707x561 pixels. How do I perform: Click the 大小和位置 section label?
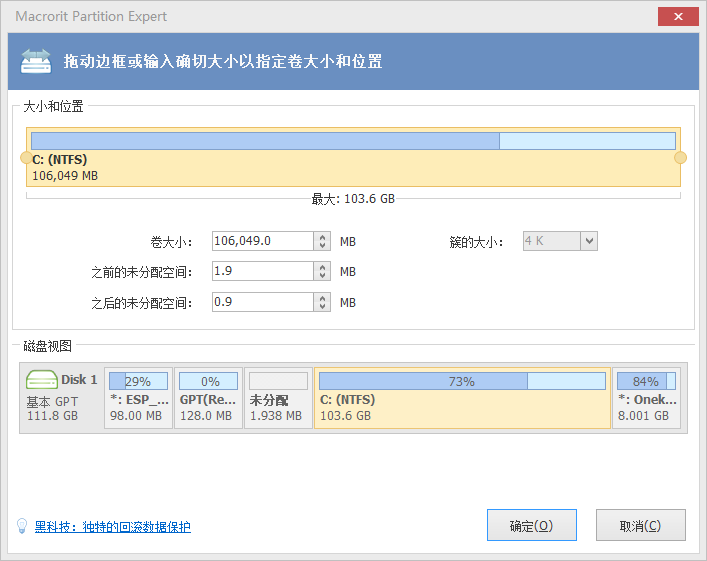(x=53, y=106)
